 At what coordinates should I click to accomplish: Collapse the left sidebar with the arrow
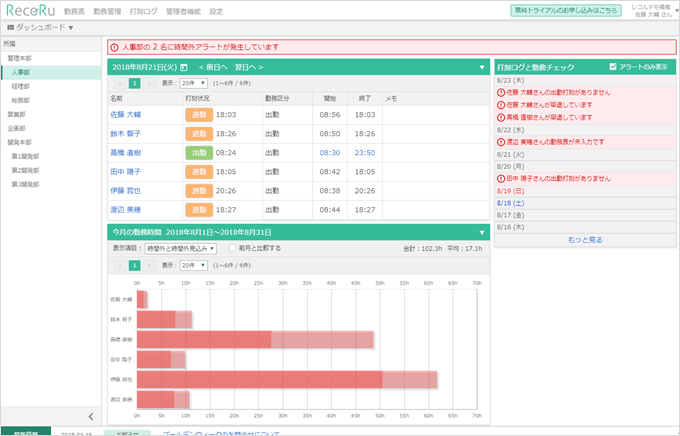click(91, 416)
